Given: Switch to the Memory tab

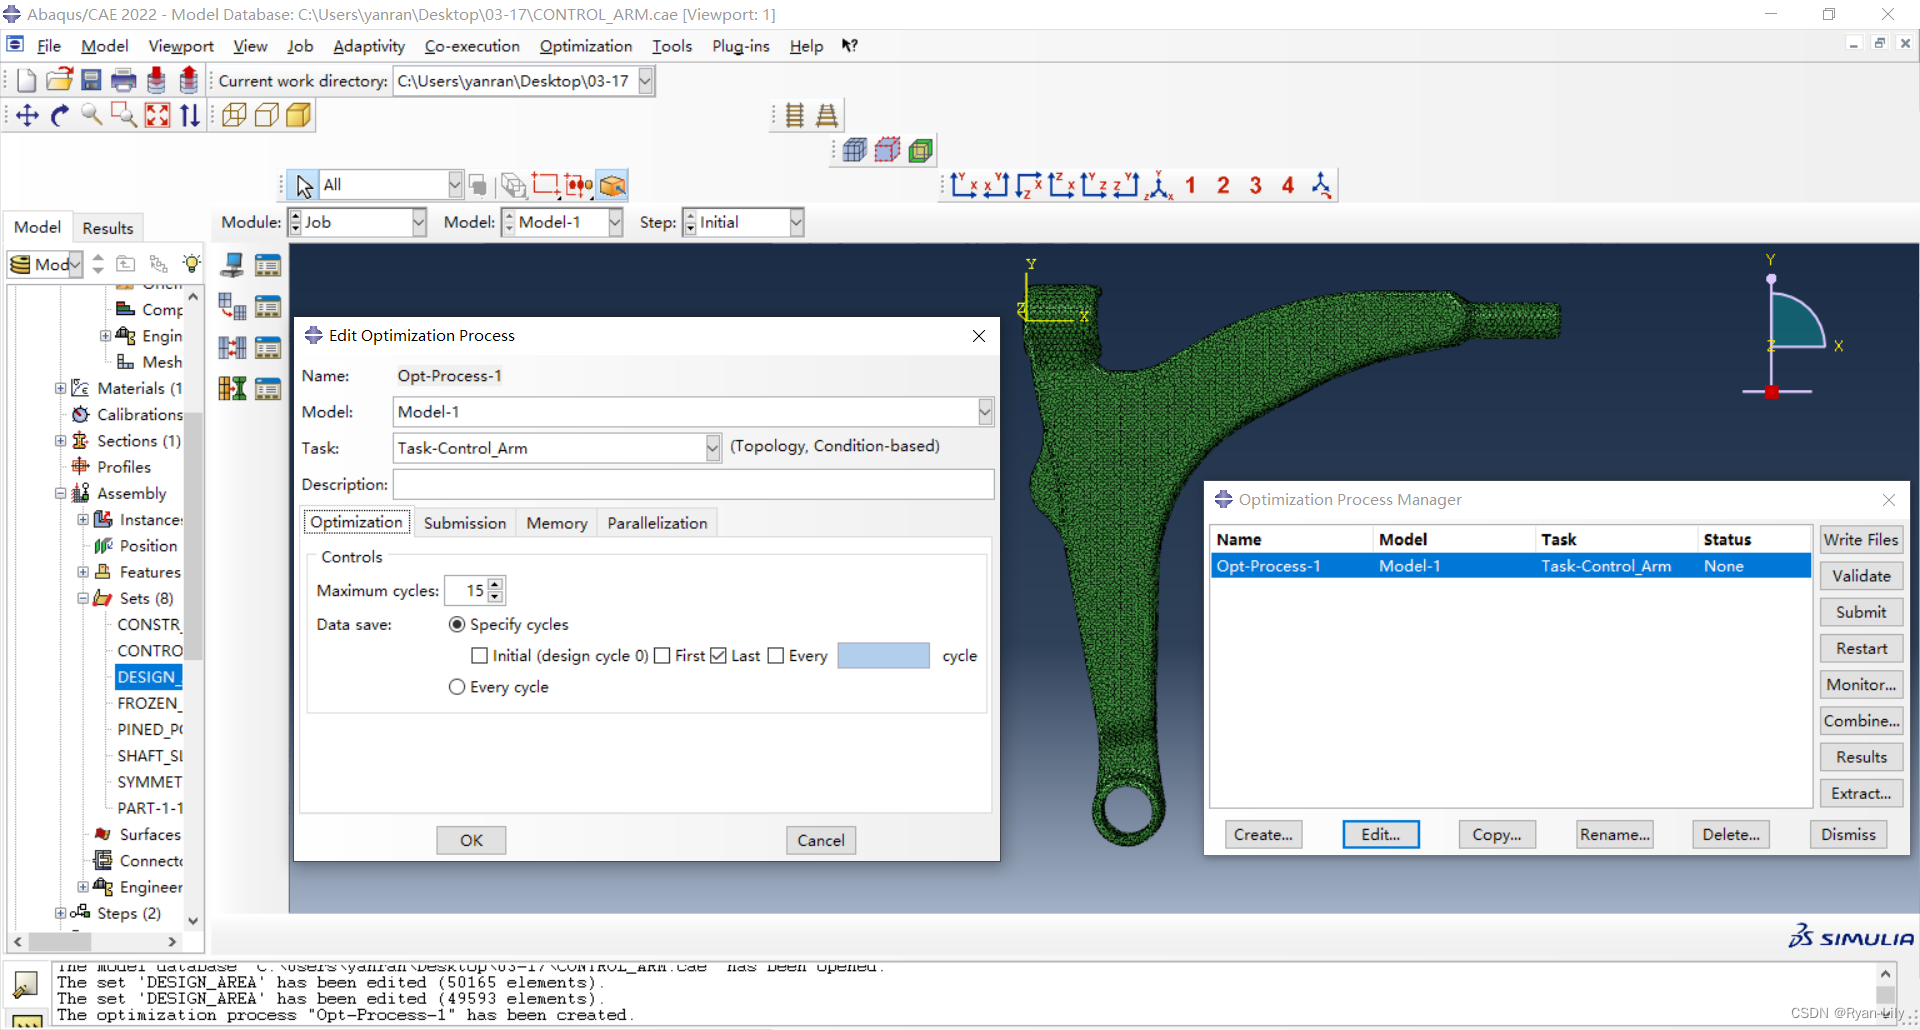Looking at the screenshot, I should point(557,523).
